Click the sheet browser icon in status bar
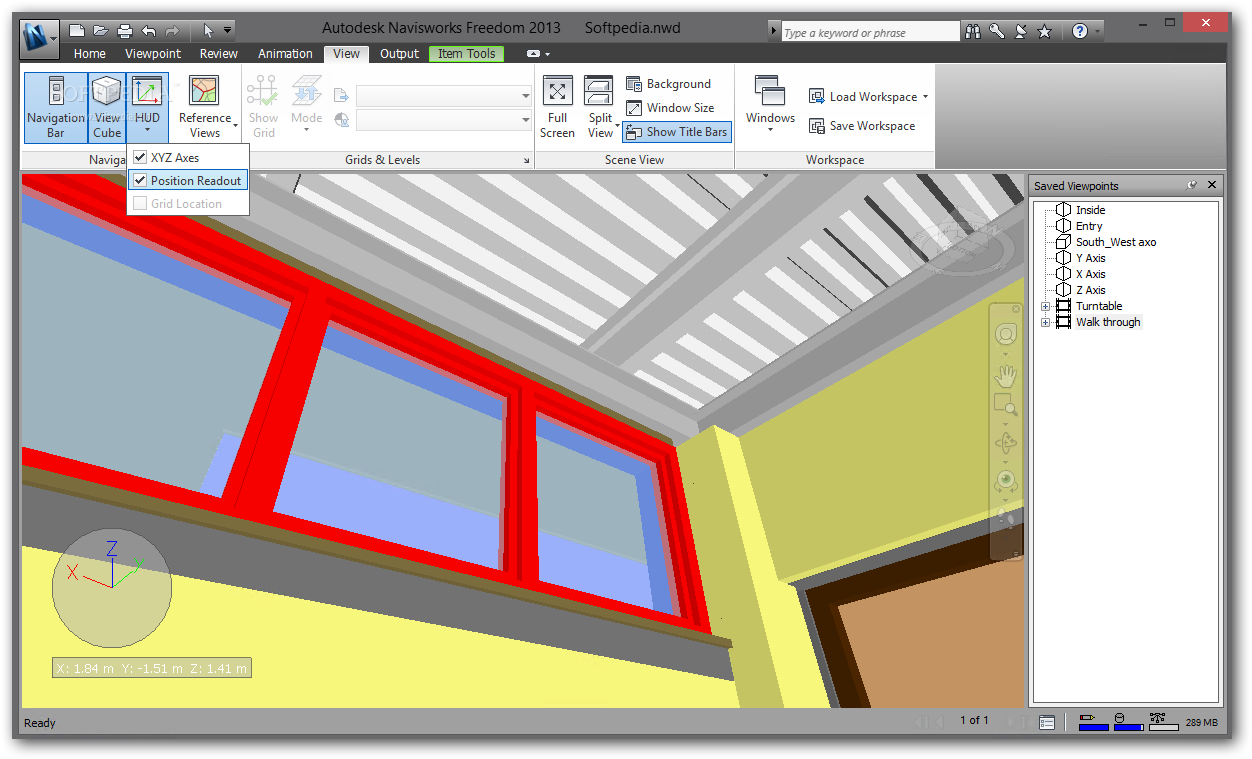Viewport: 1252px width, 759px height. pos(1047,722)
